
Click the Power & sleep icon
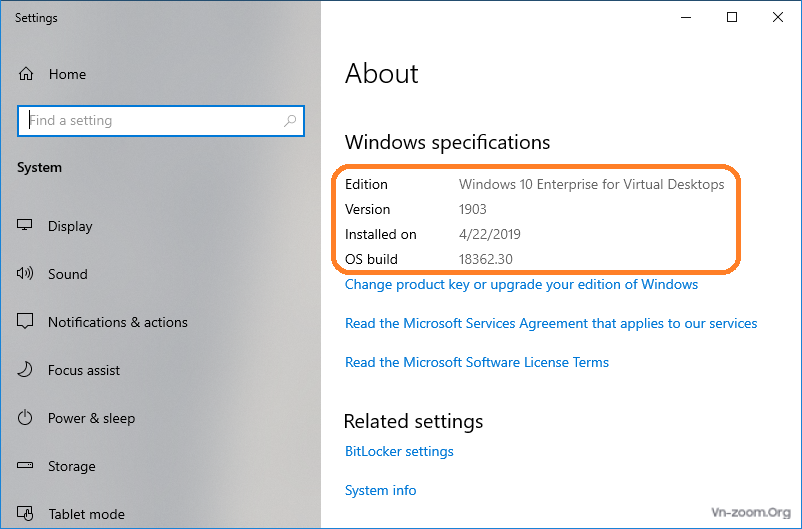pyautogui.click(x=25, y=417)
